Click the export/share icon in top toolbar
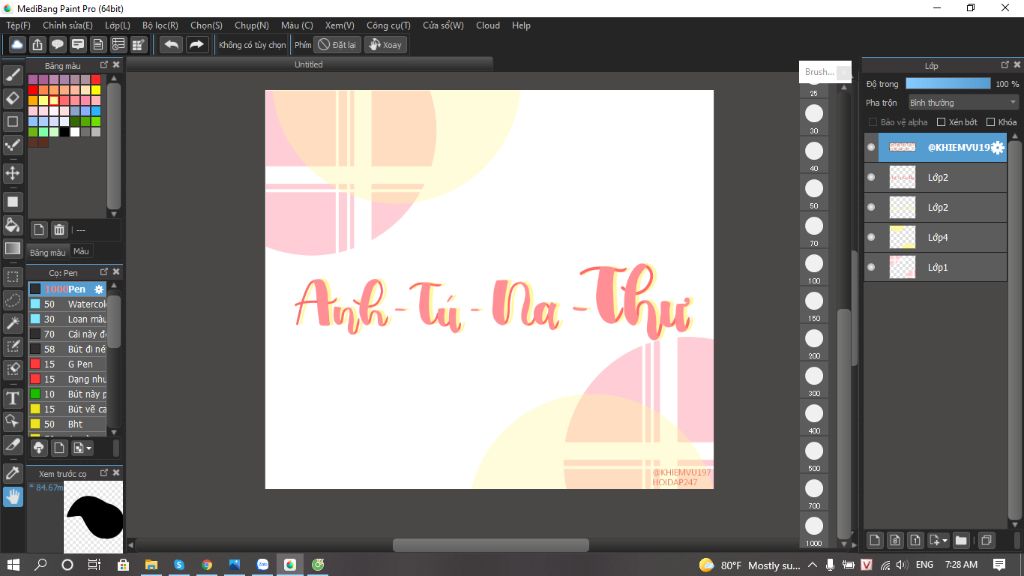Screen dimensions: 1024x576 tap(37, 44)
